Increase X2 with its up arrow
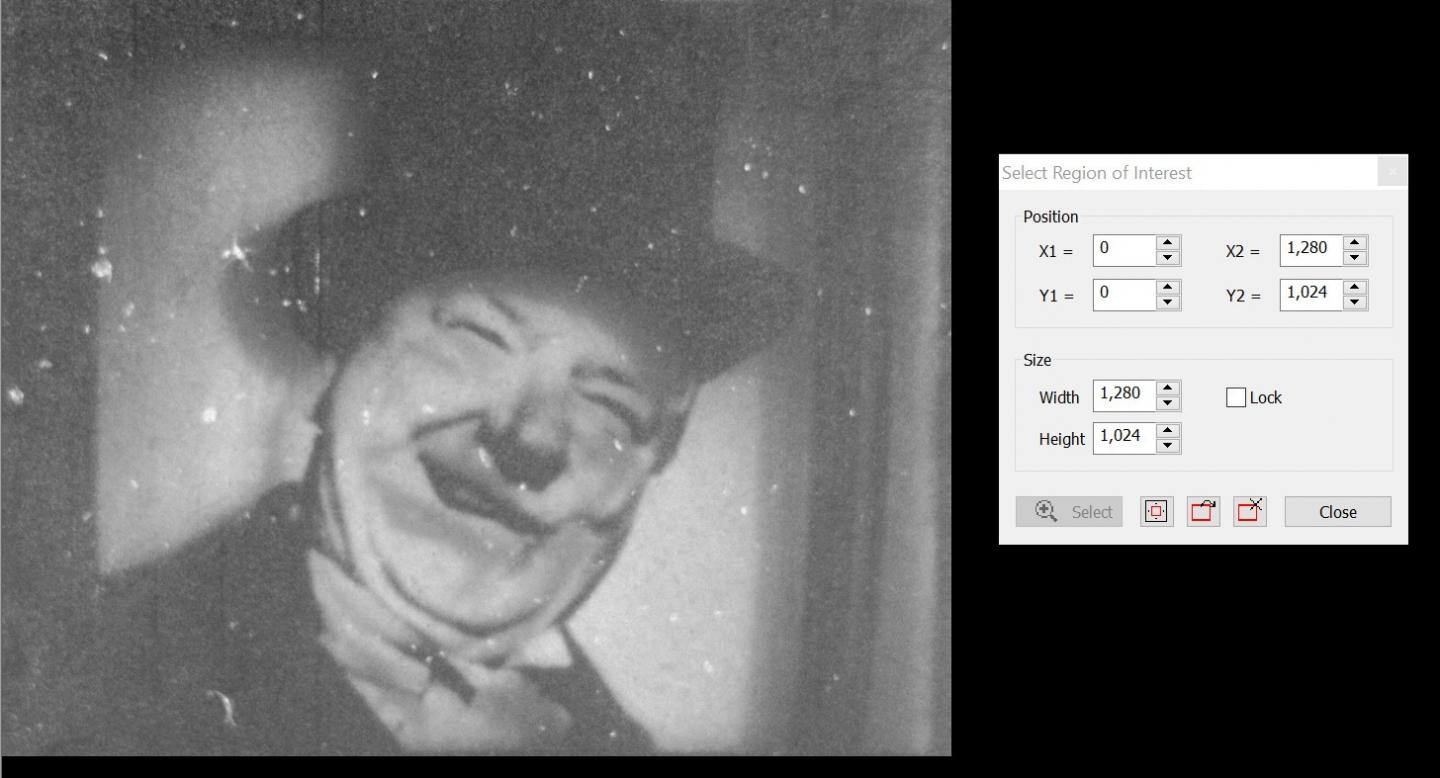Viewport: 1440px width, 778px height. tap(1355, 243)
